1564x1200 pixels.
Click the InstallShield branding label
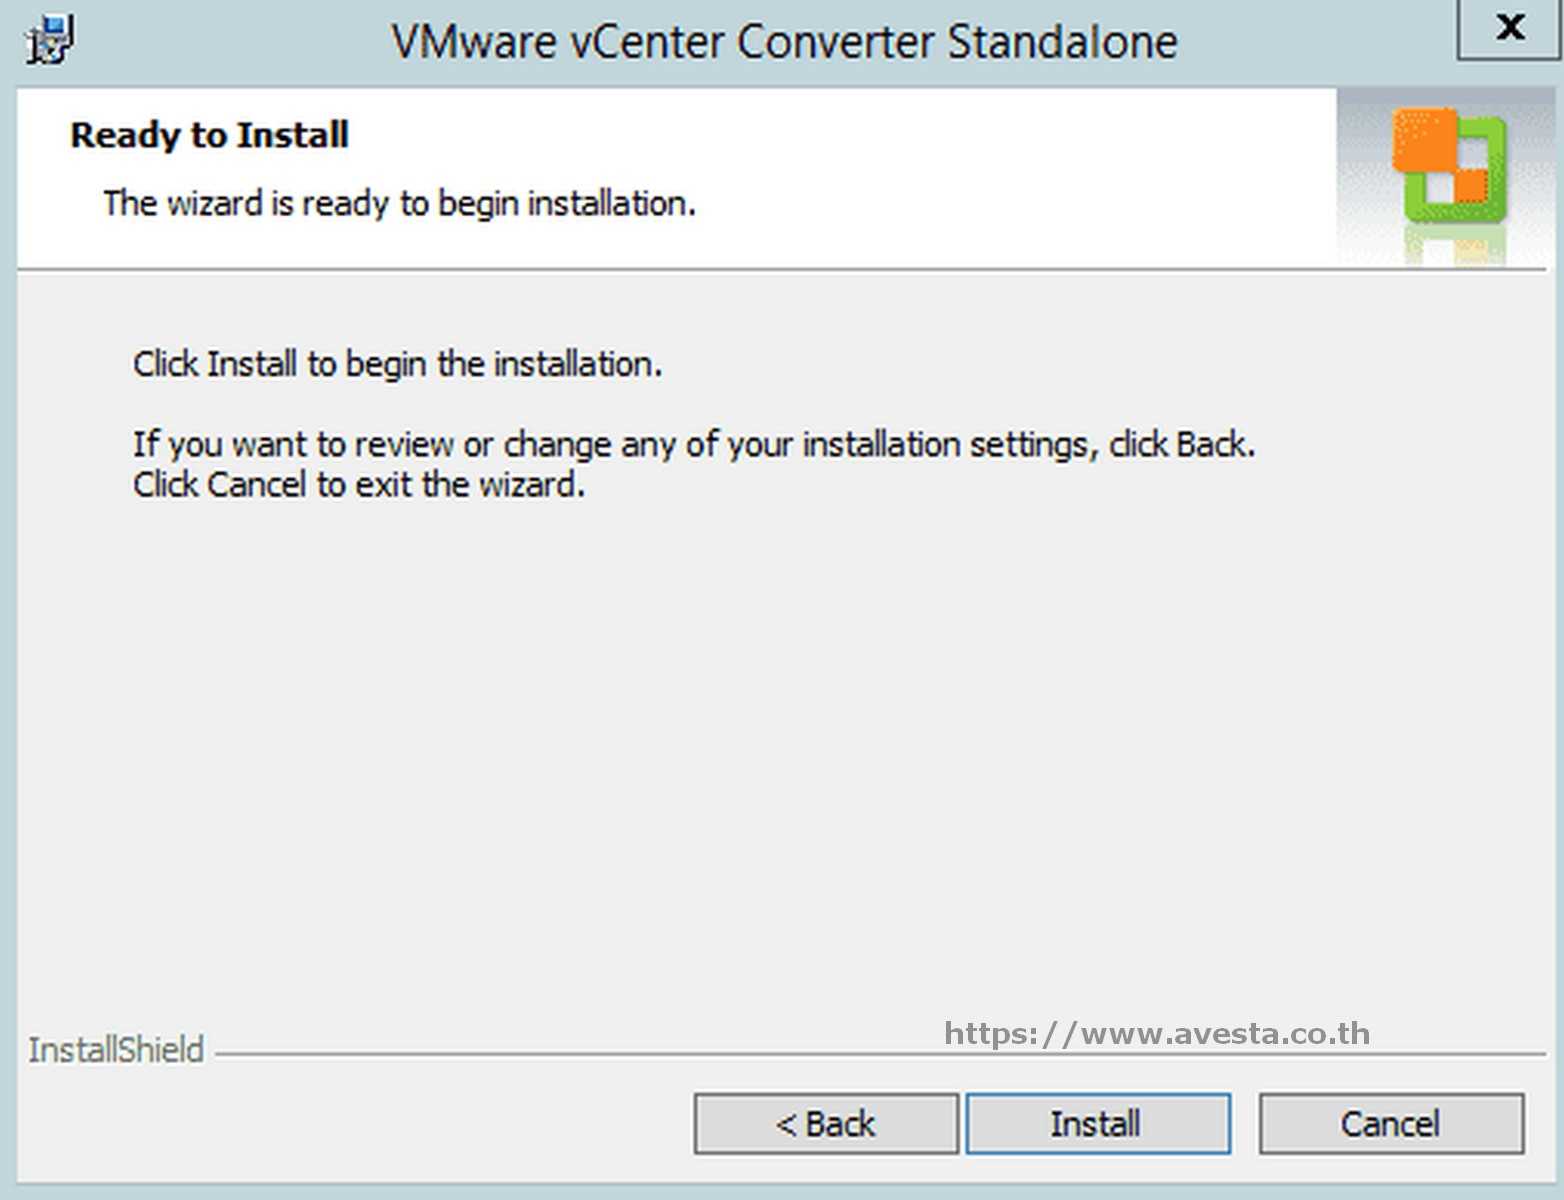point(115,1049)
